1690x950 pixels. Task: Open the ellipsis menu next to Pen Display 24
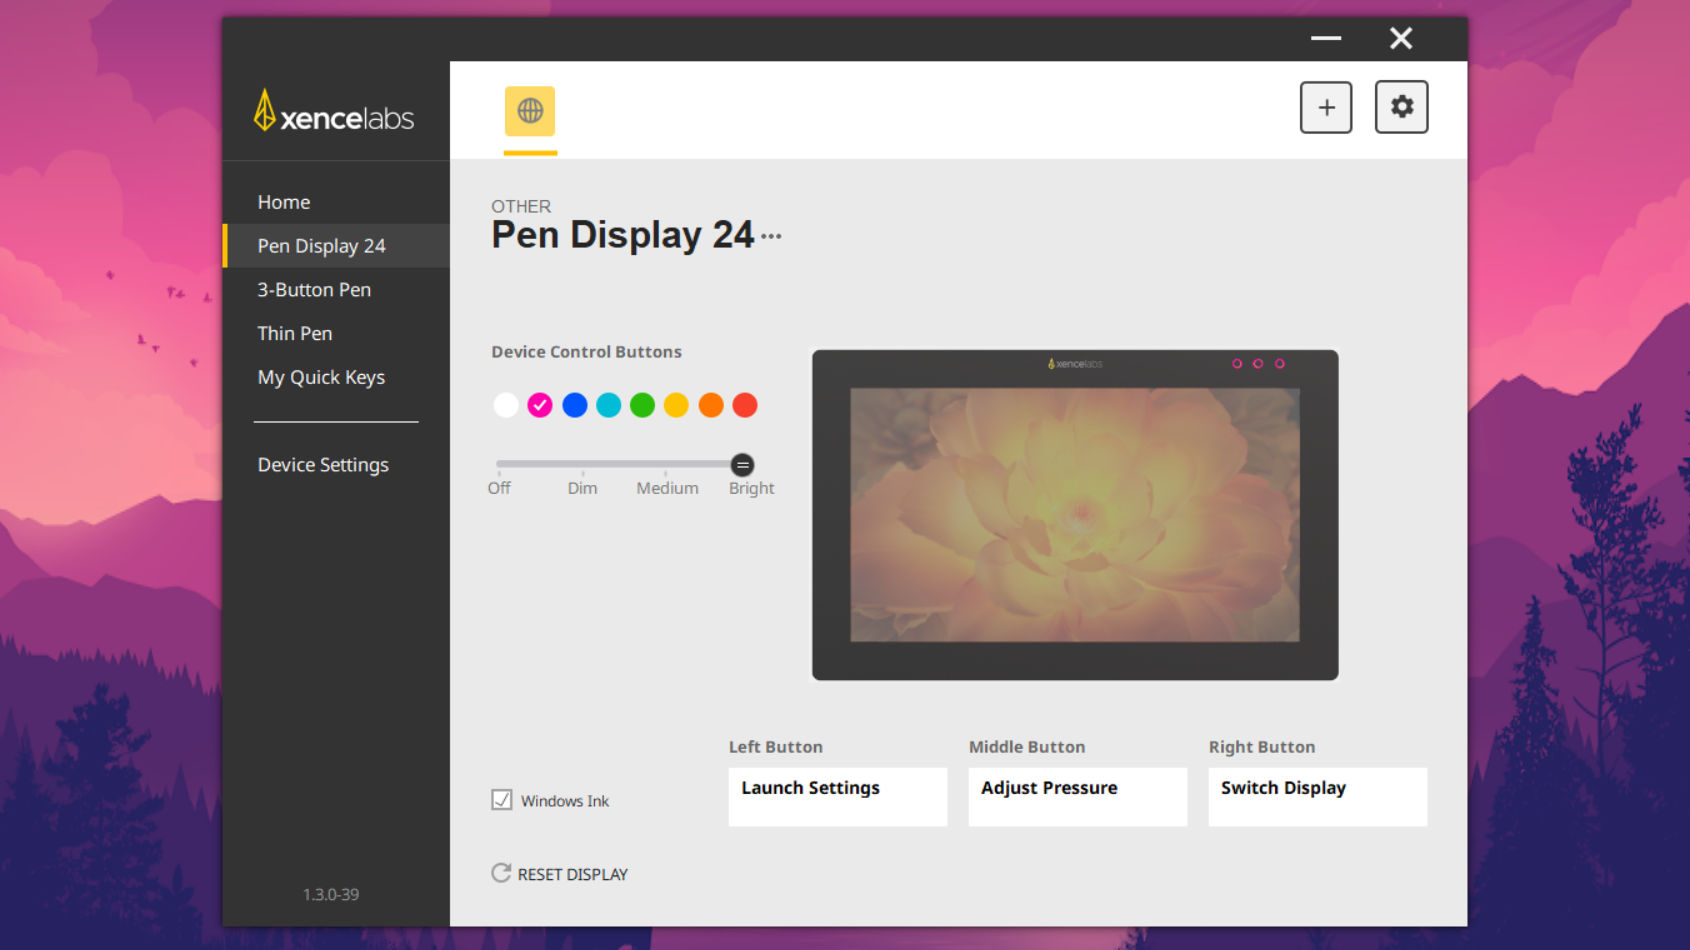[771, 237]
